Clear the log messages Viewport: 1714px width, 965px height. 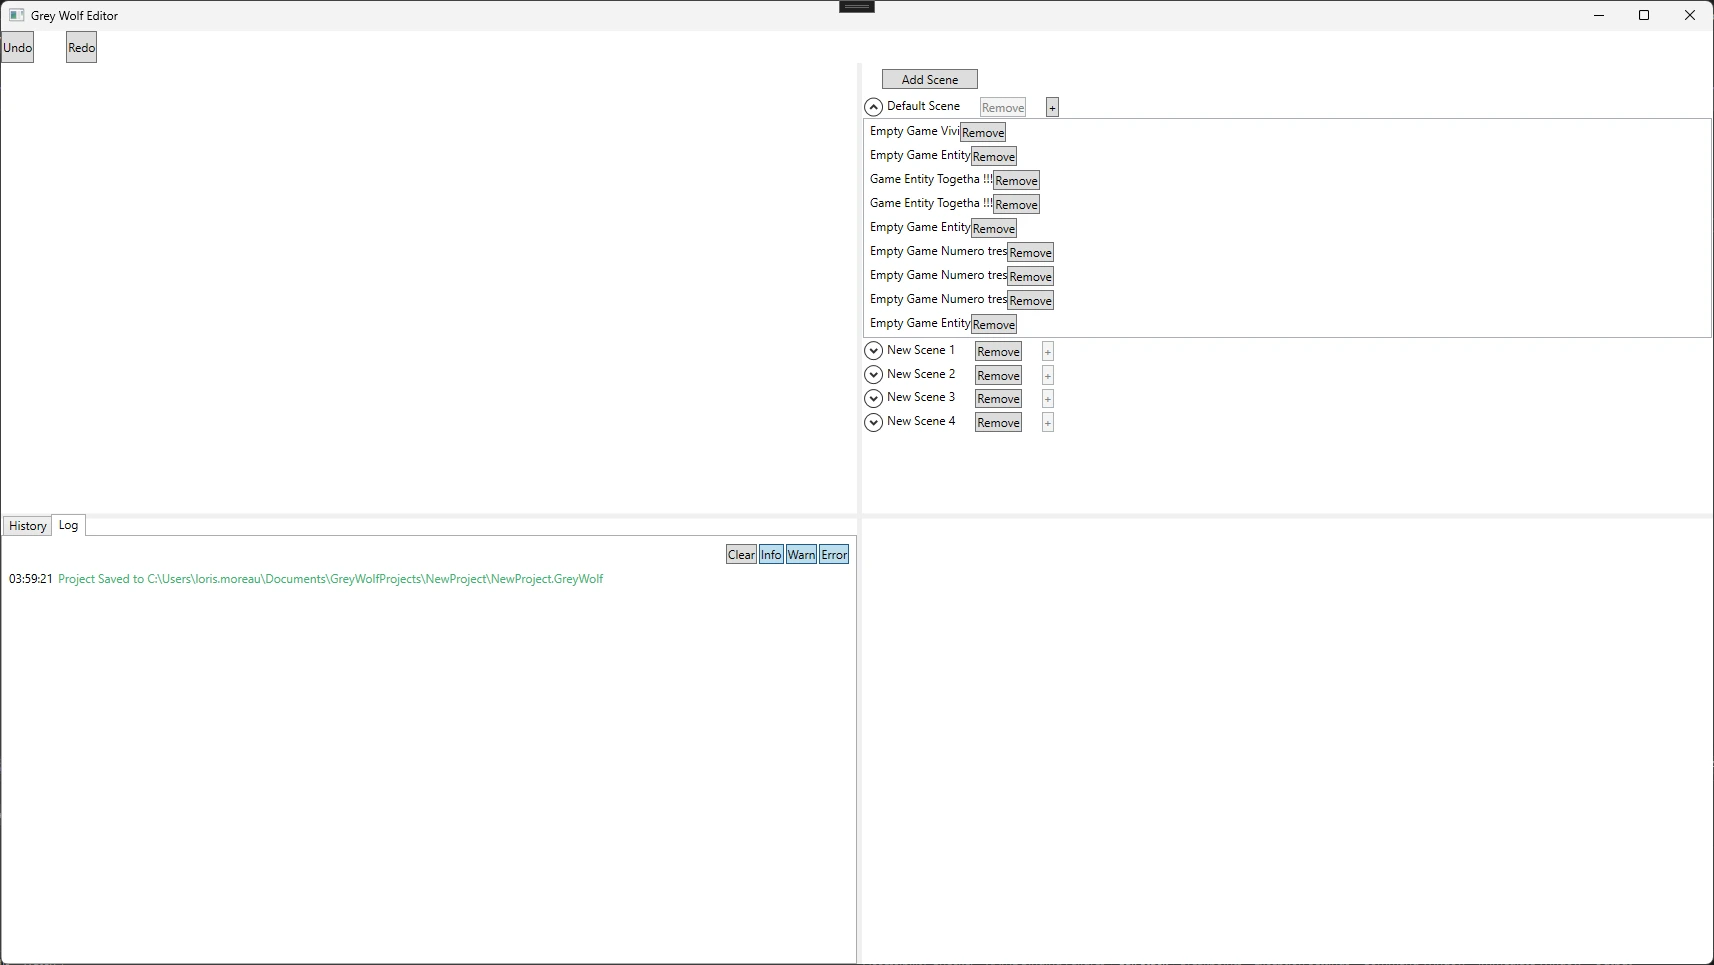[741, 555]
